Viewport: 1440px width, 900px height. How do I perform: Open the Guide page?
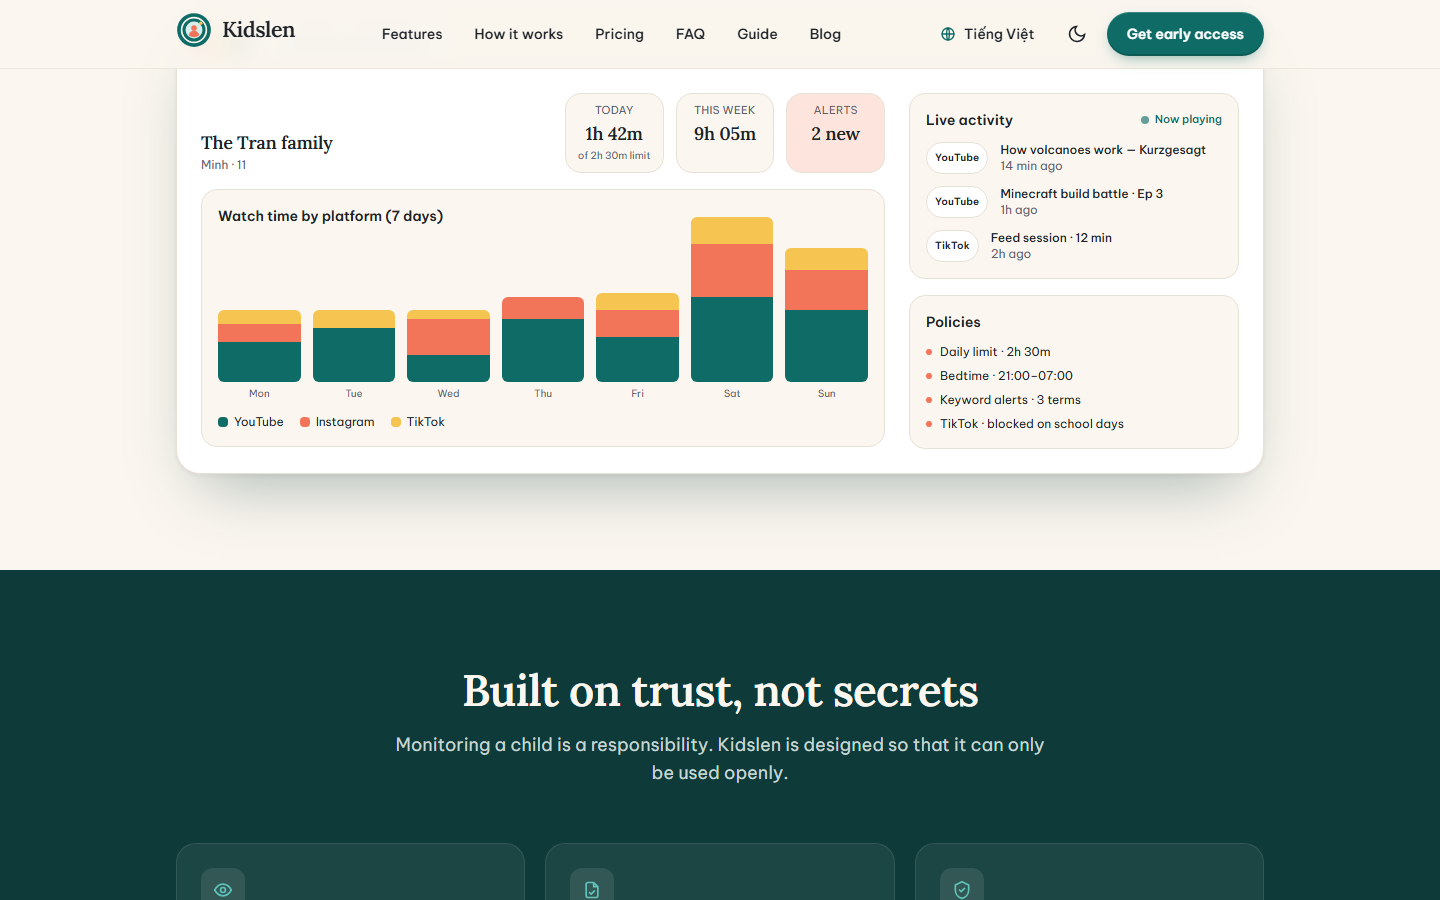[757, 34]
